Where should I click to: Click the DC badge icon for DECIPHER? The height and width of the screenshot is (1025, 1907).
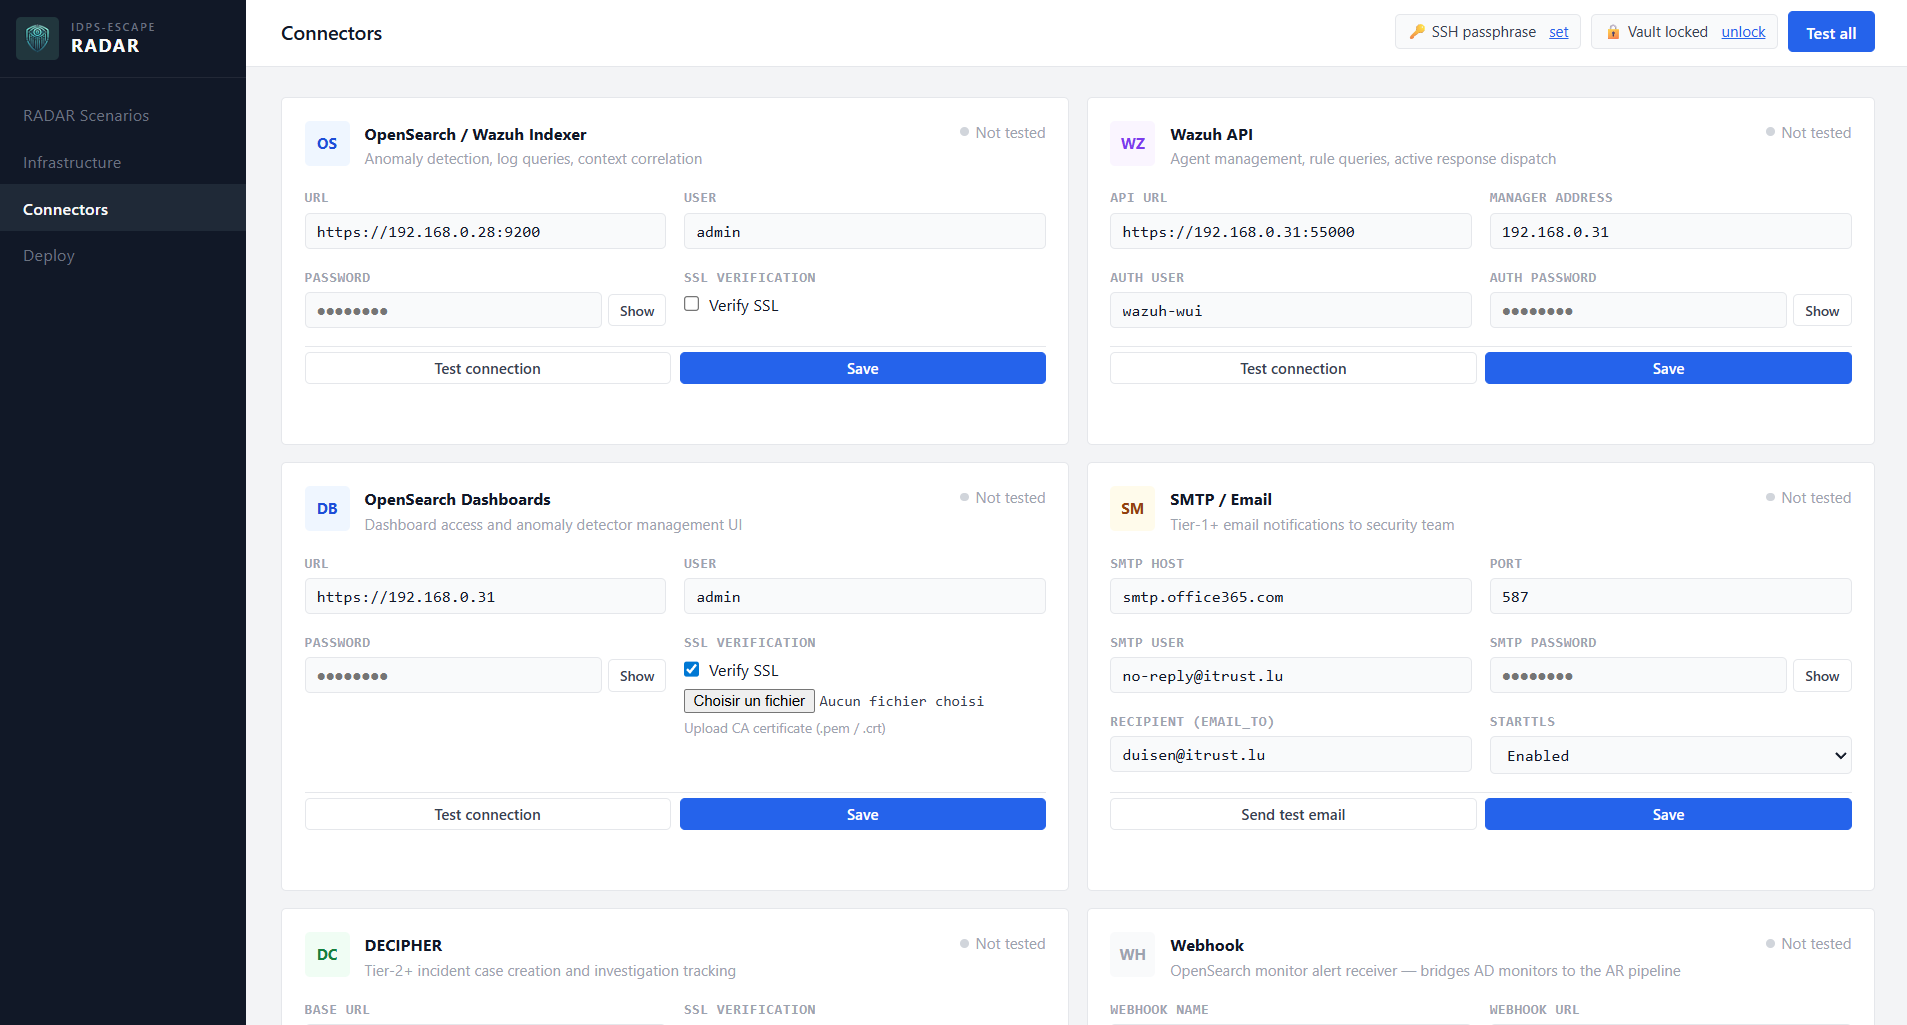327,954
